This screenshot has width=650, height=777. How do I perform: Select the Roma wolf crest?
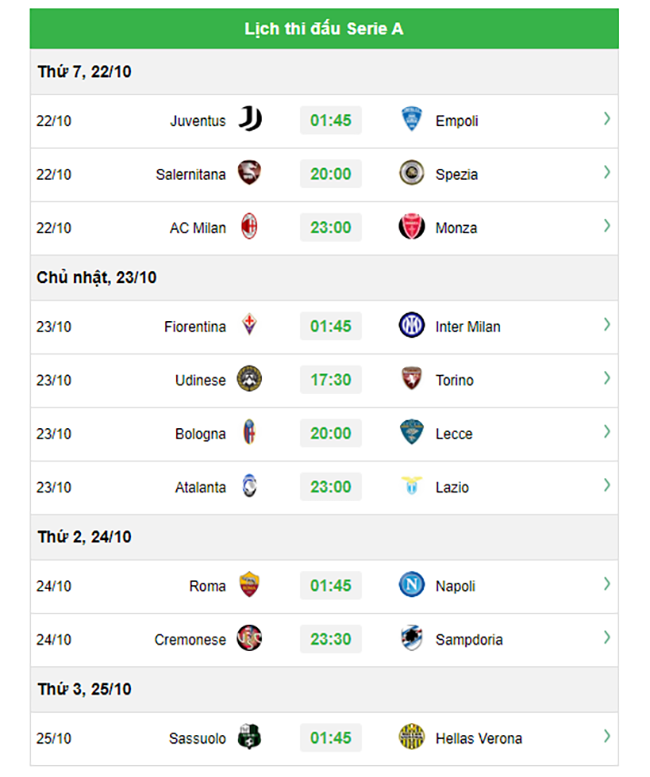pos(249,585)
